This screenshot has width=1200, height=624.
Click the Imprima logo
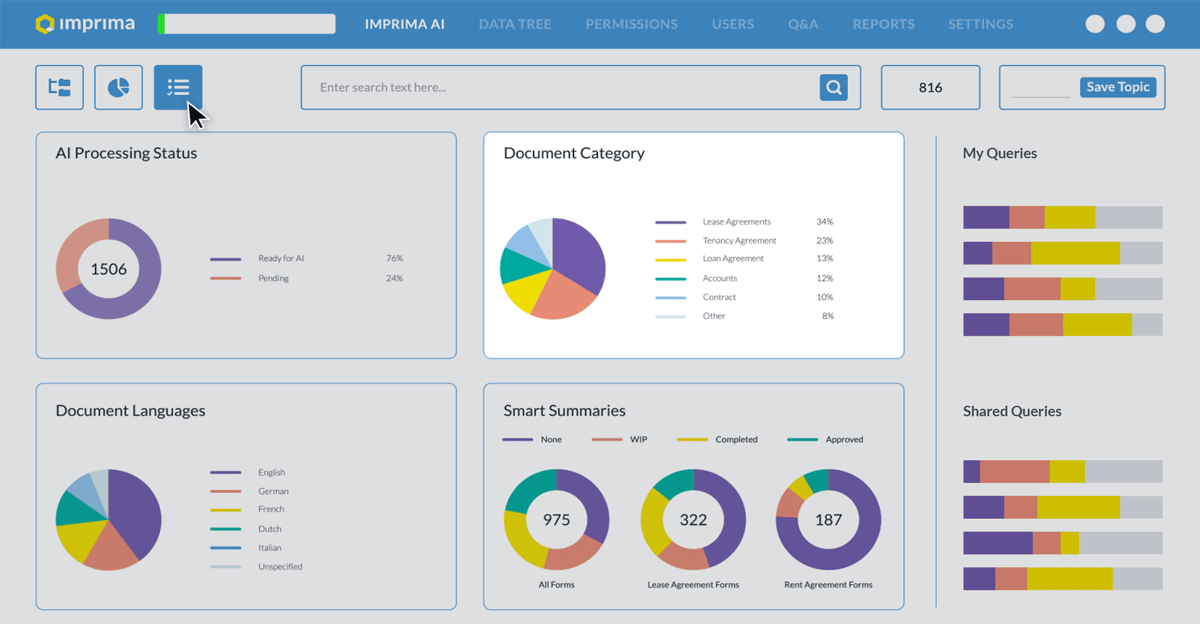click(88, 24)
